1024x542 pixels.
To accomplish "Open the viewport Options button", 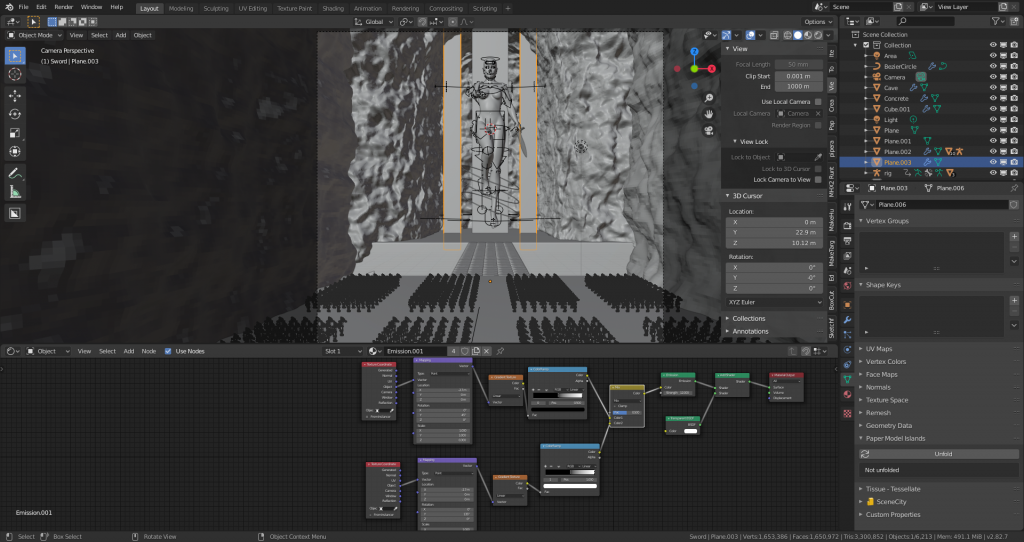I will click(816, 21).
